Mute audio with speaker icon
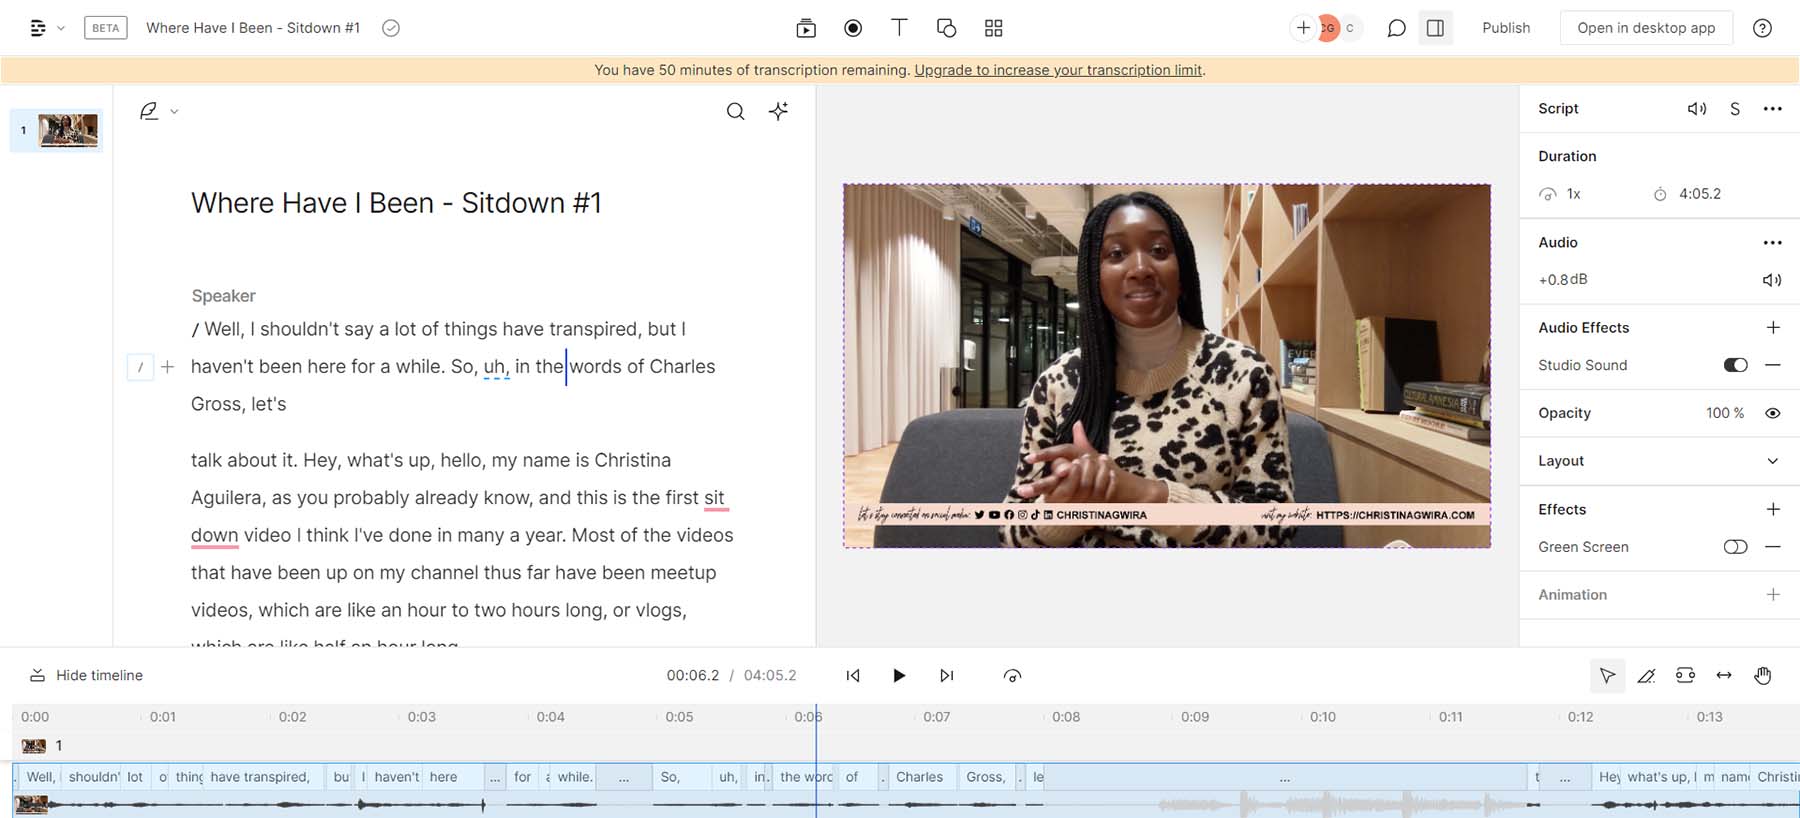The width and height of the screenshot is (1800, 818). tap(1771, 280)
